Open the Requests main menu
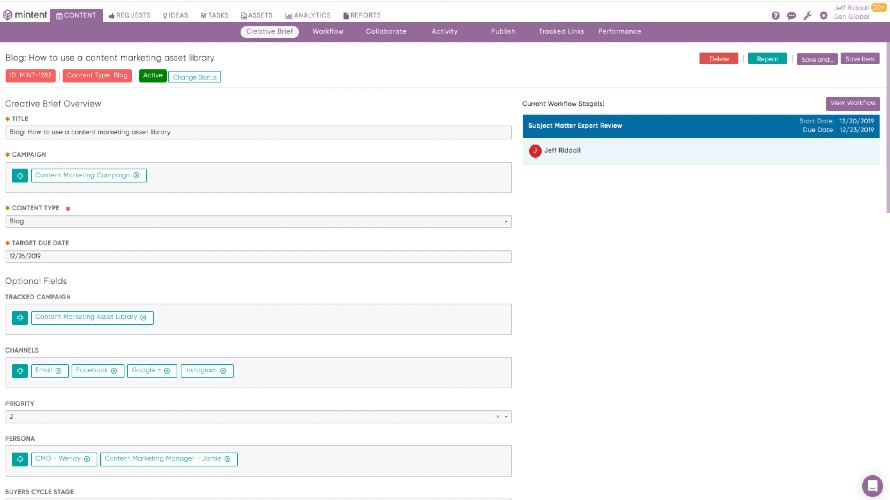This screenshot has height=500, width=890. 129,15
